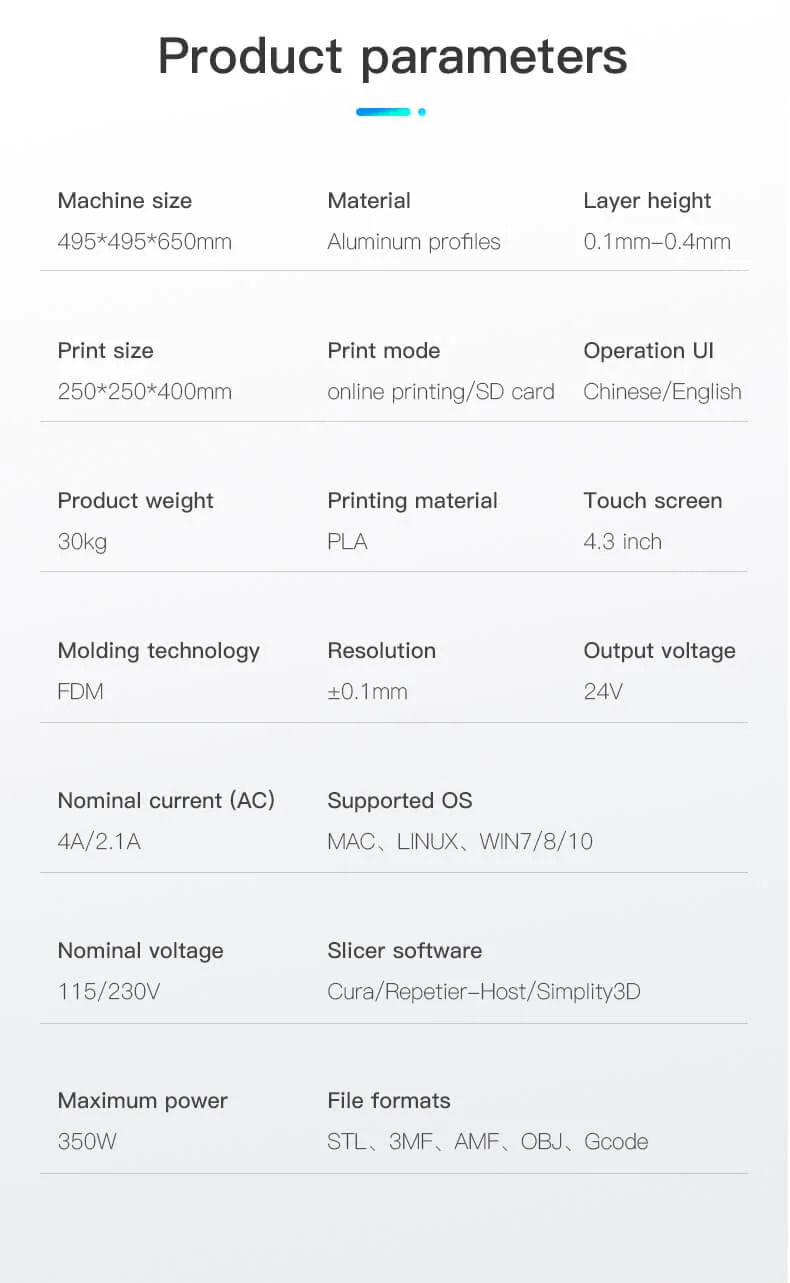Select the Aluminum profiles material value
790x1283 pixels.
[414, 242]
